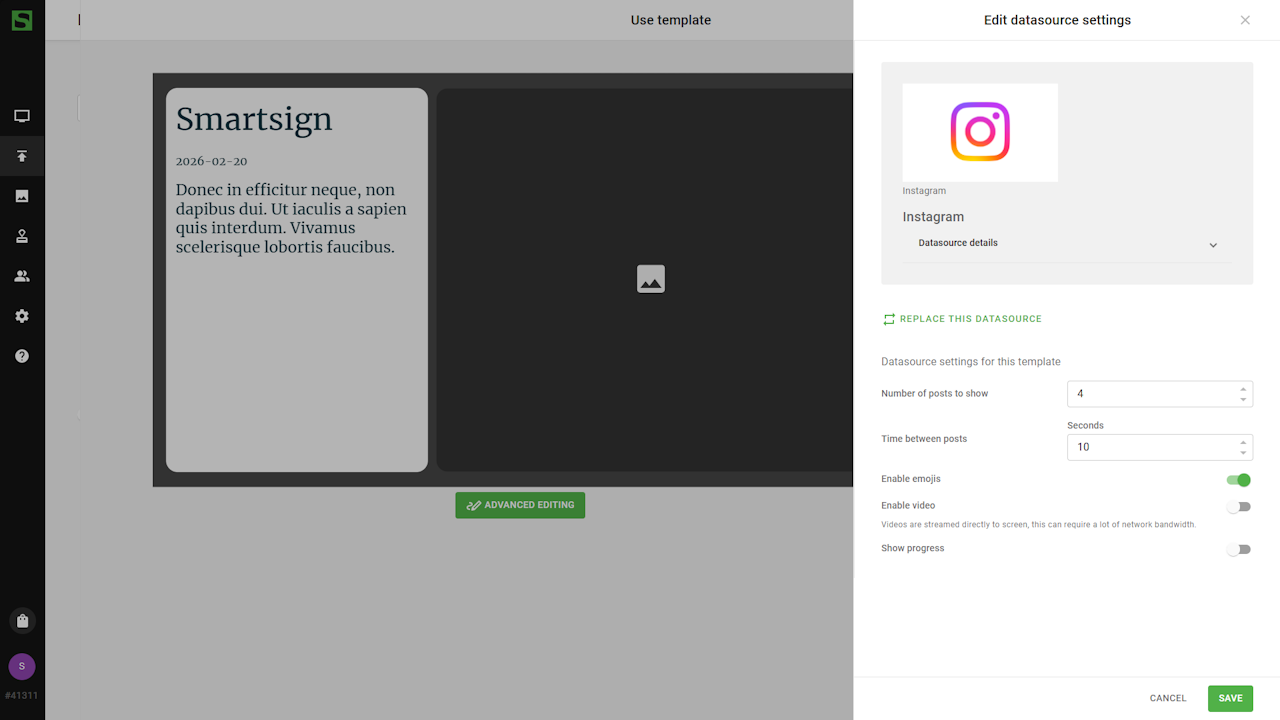1280x720 pixels.
Task: Turn on the Enable video toggle
Action: coord(1239,507)
